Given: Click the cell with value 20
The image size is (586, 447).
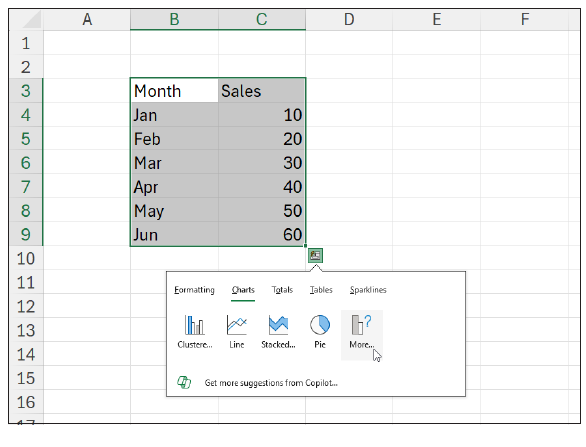Looking at the screenshot, I should [262, 138].
